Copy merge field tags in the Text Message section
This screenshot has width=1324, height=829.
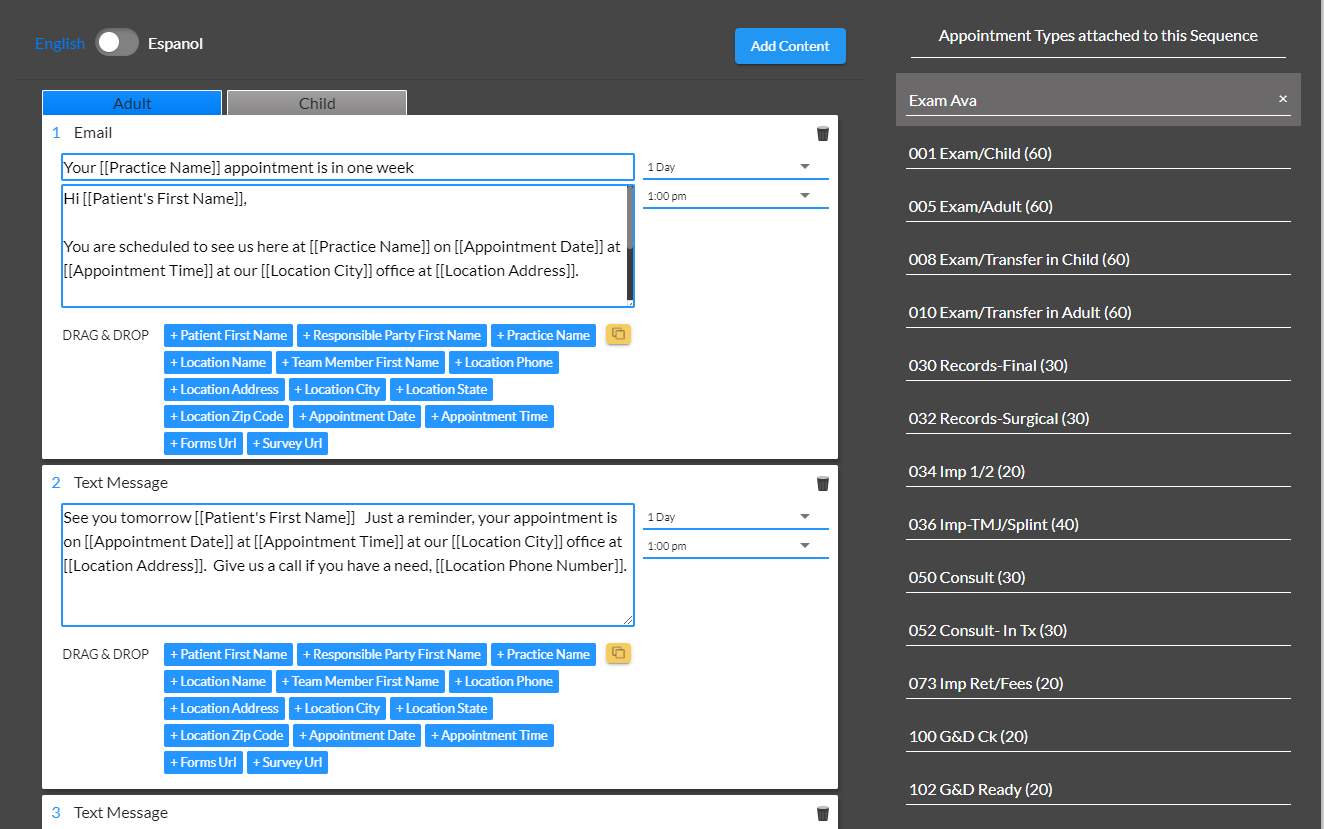click(x=618, y=653)
